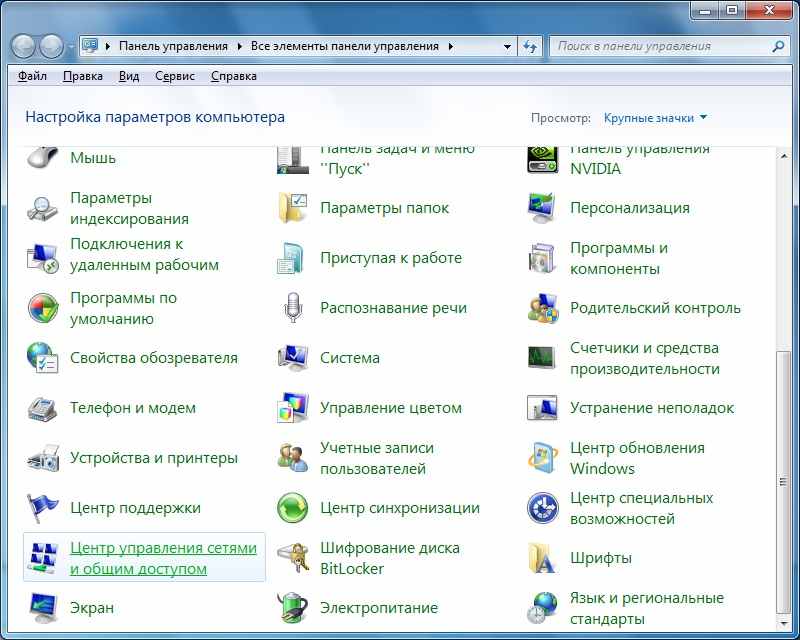The image size is (800, 640).
Task: Click the Все элементы панели управления breadcrumb
Action: pyautogui.click(x=345, y=46)
